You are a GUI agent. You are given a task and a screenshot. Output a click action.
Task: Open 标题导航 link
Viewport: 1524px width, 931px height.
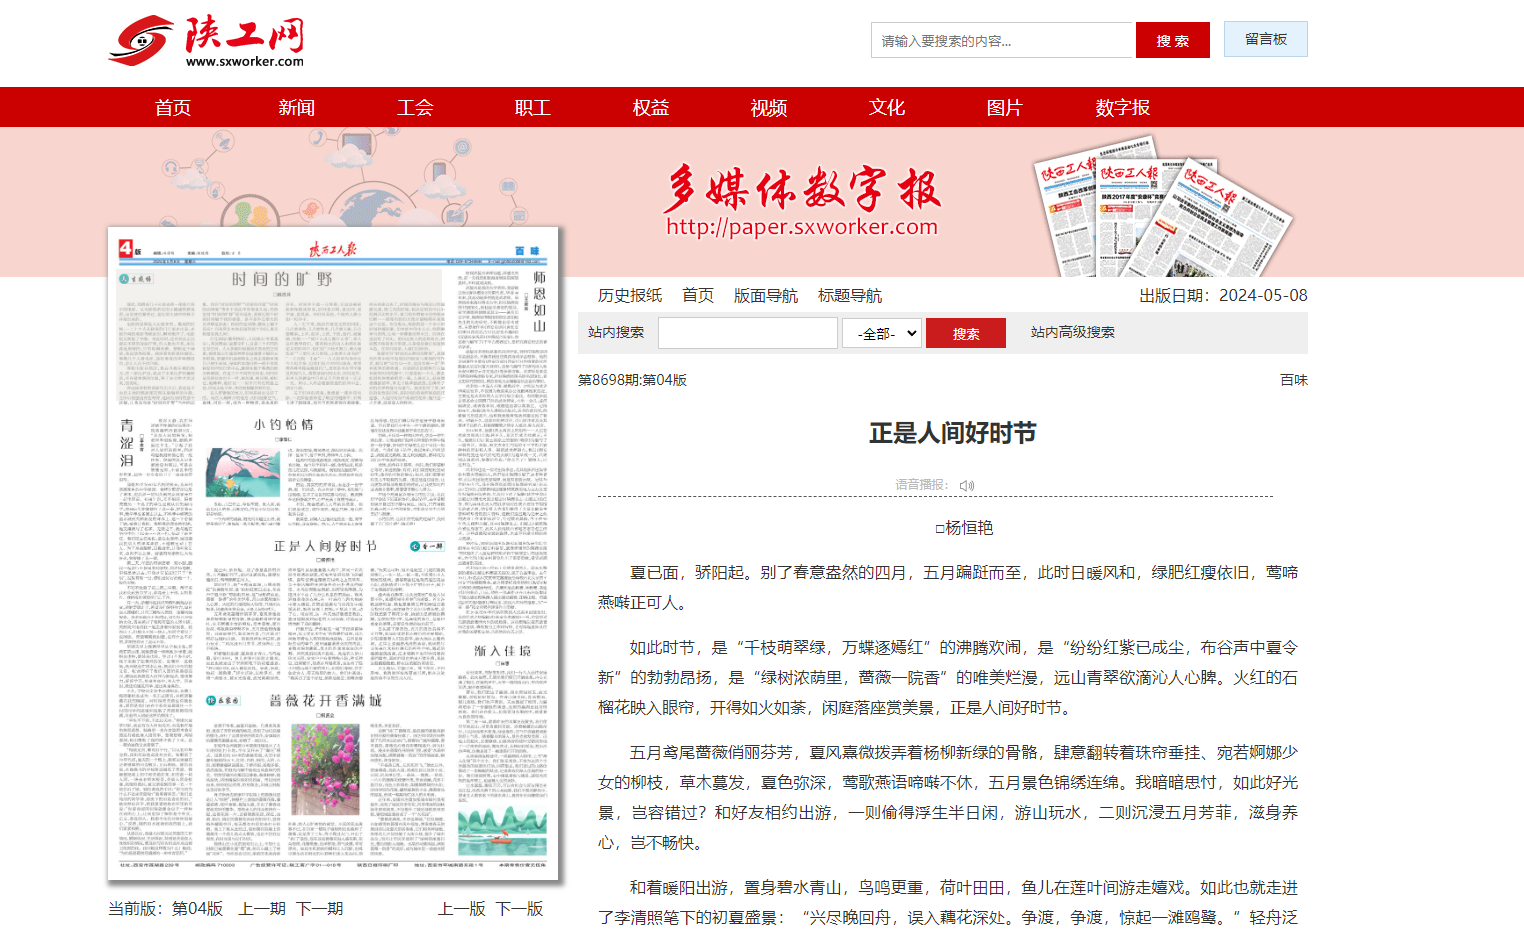850,295
